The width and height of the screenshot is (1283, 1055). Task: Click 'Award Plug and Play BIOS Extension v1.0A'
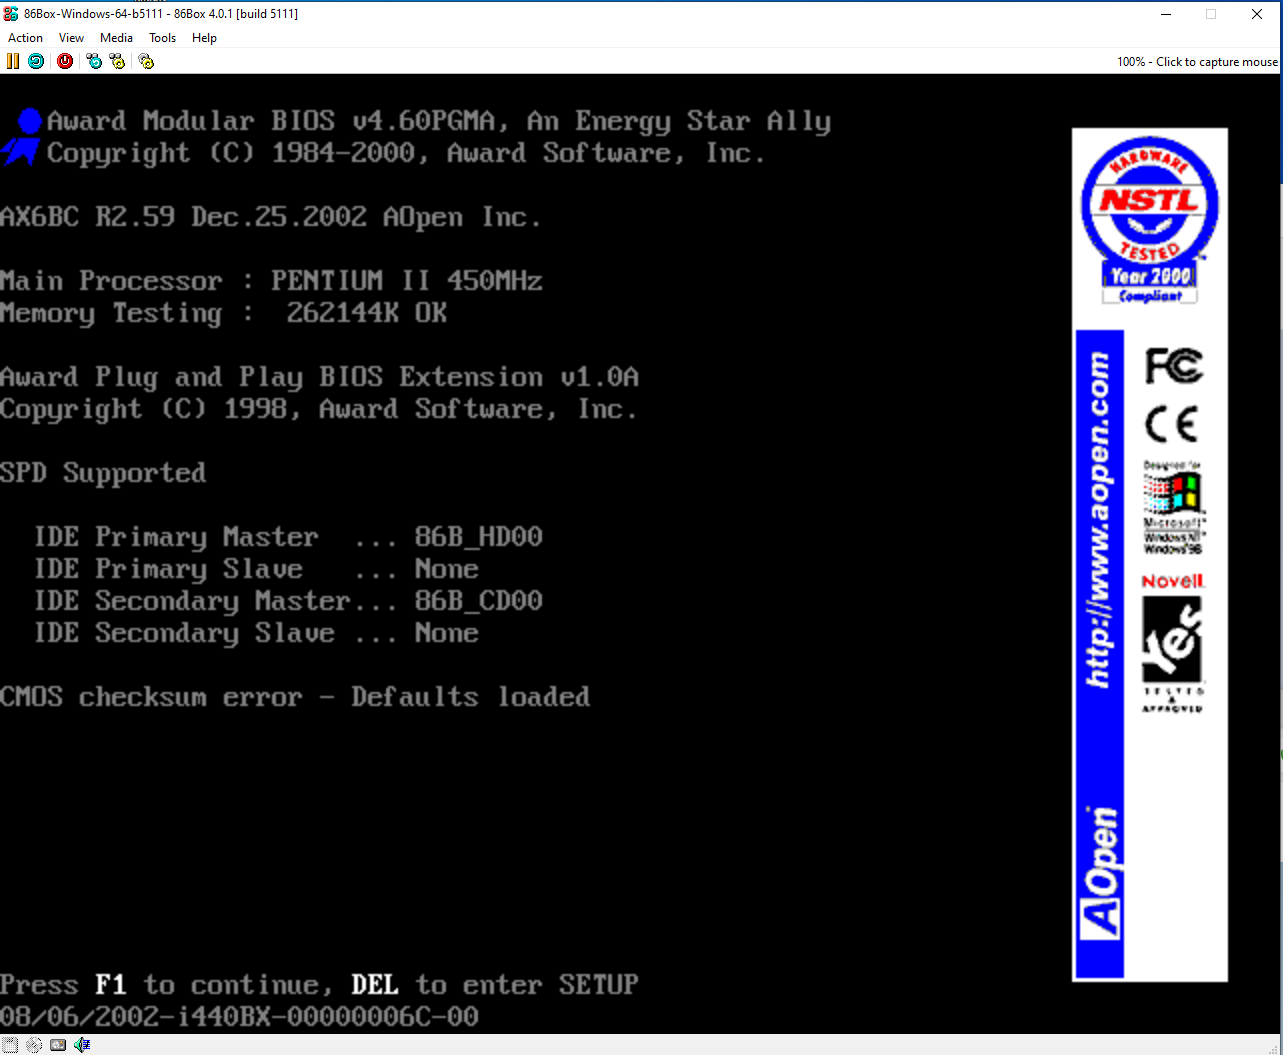click(x=319, y=377)
